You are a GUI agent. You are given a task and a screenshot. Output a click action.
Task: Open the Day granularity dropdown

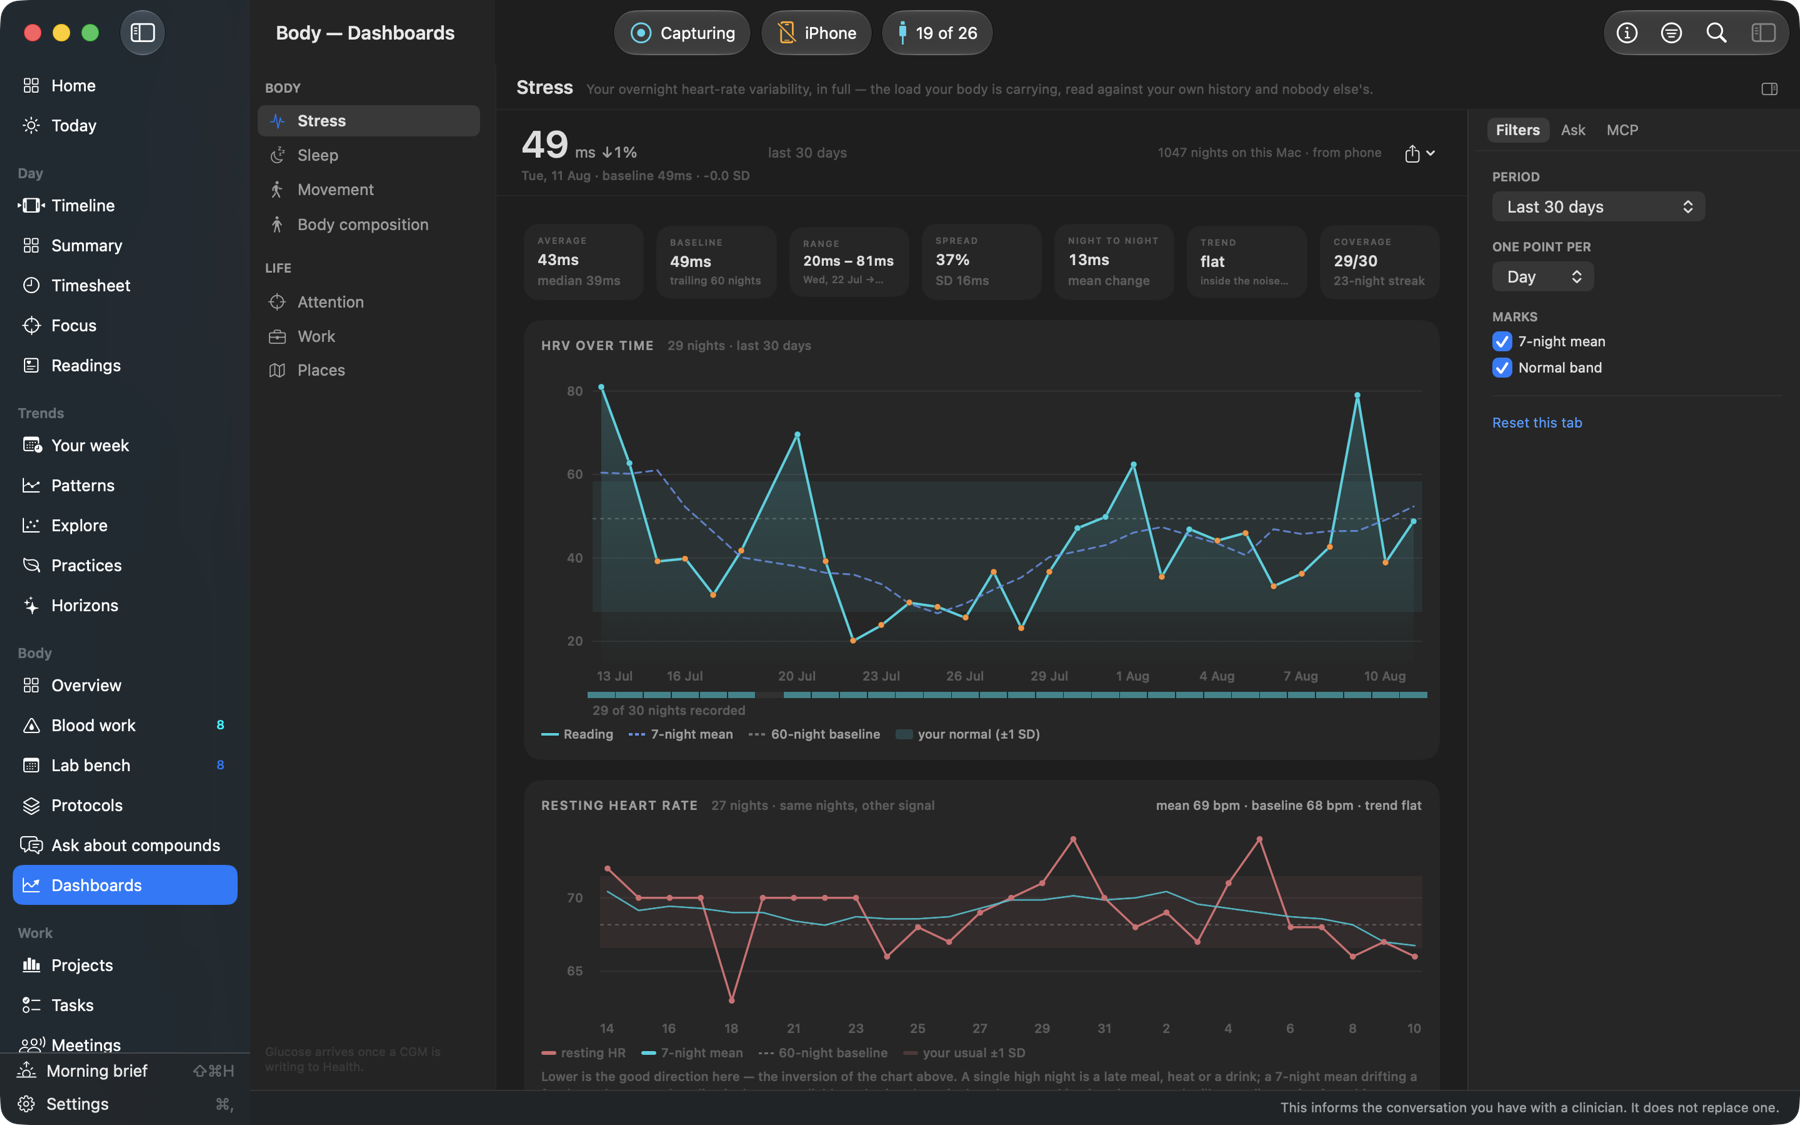(x=1543, y=277)
